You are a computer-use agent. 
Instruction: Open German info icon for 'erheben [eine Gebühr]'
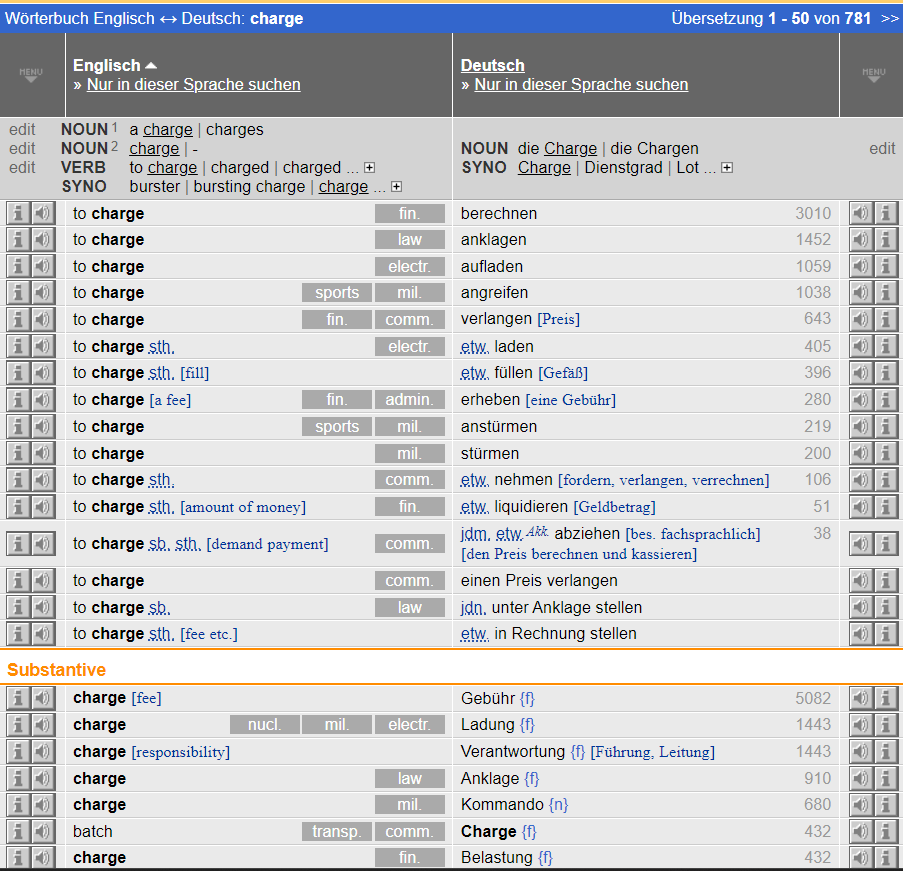[886, 400]
